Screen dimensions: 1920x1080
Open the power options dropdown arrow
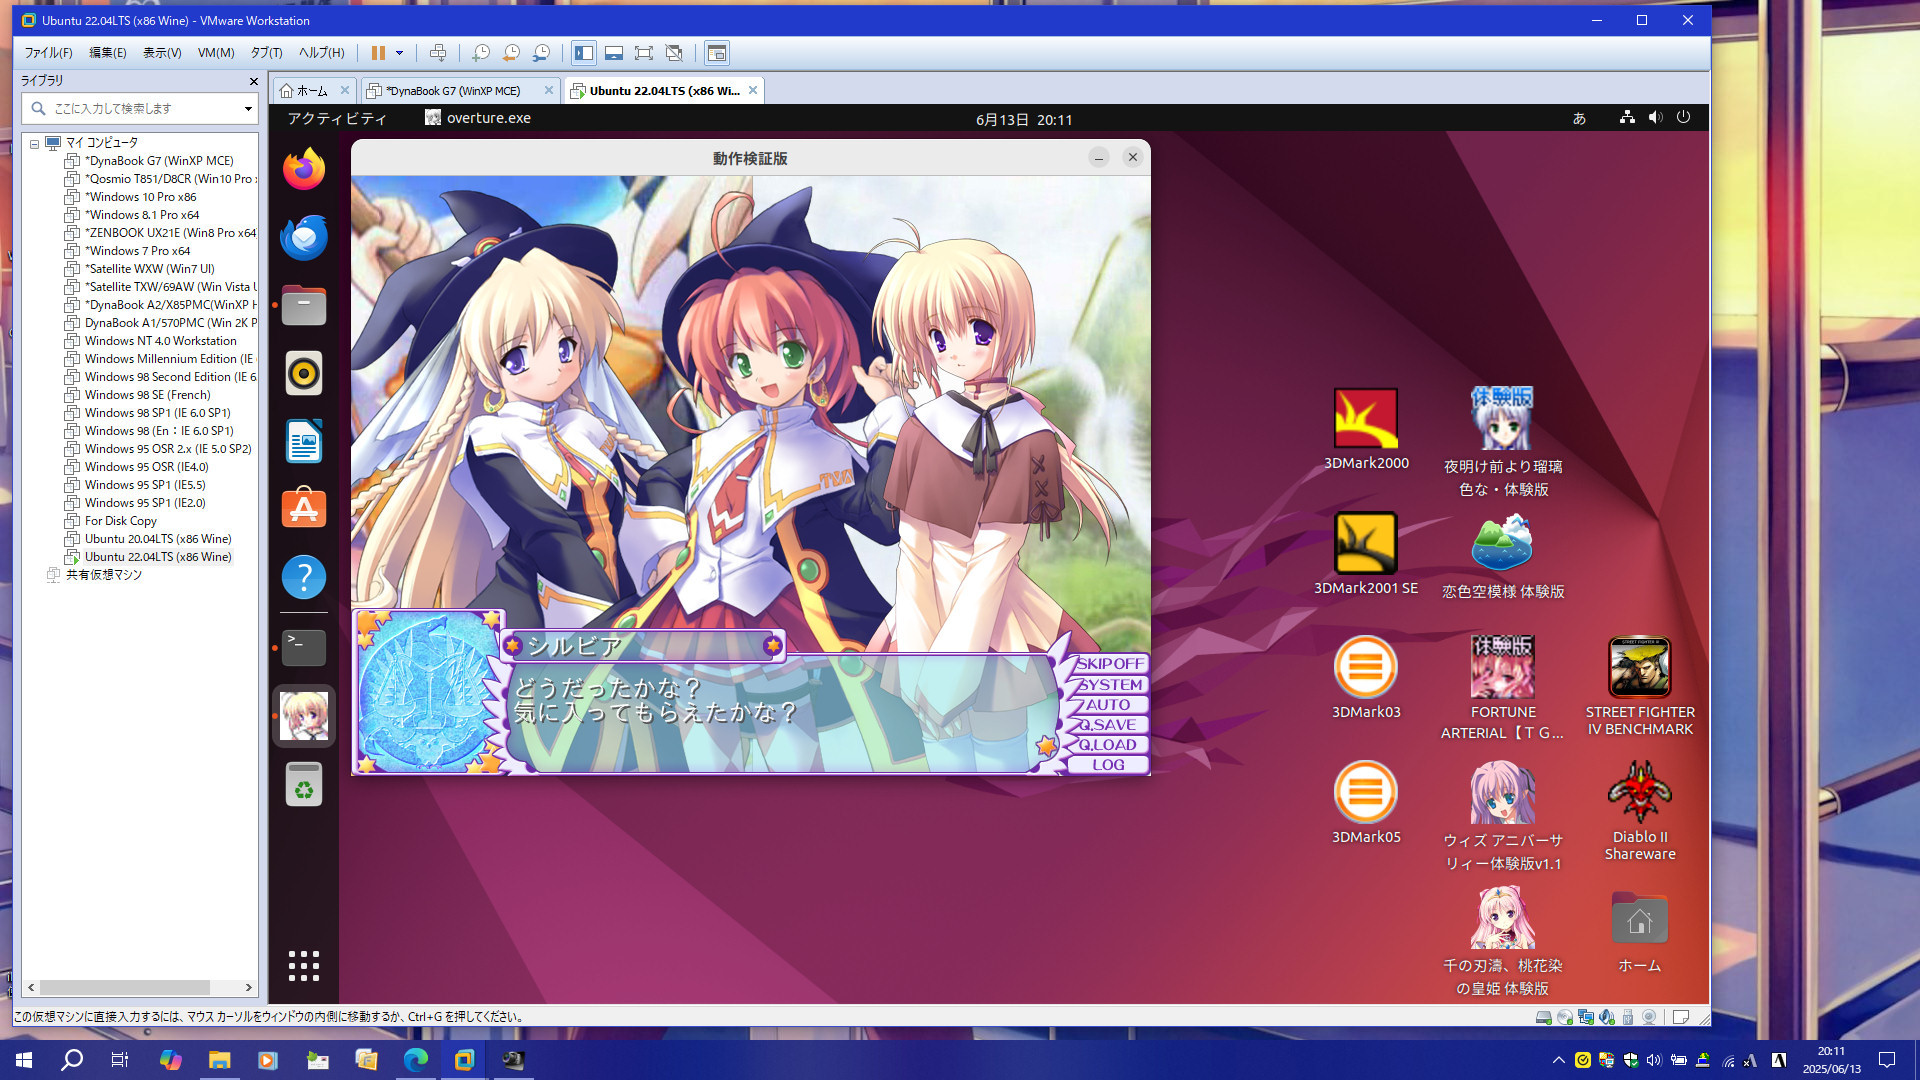click(x=399, y=53)
